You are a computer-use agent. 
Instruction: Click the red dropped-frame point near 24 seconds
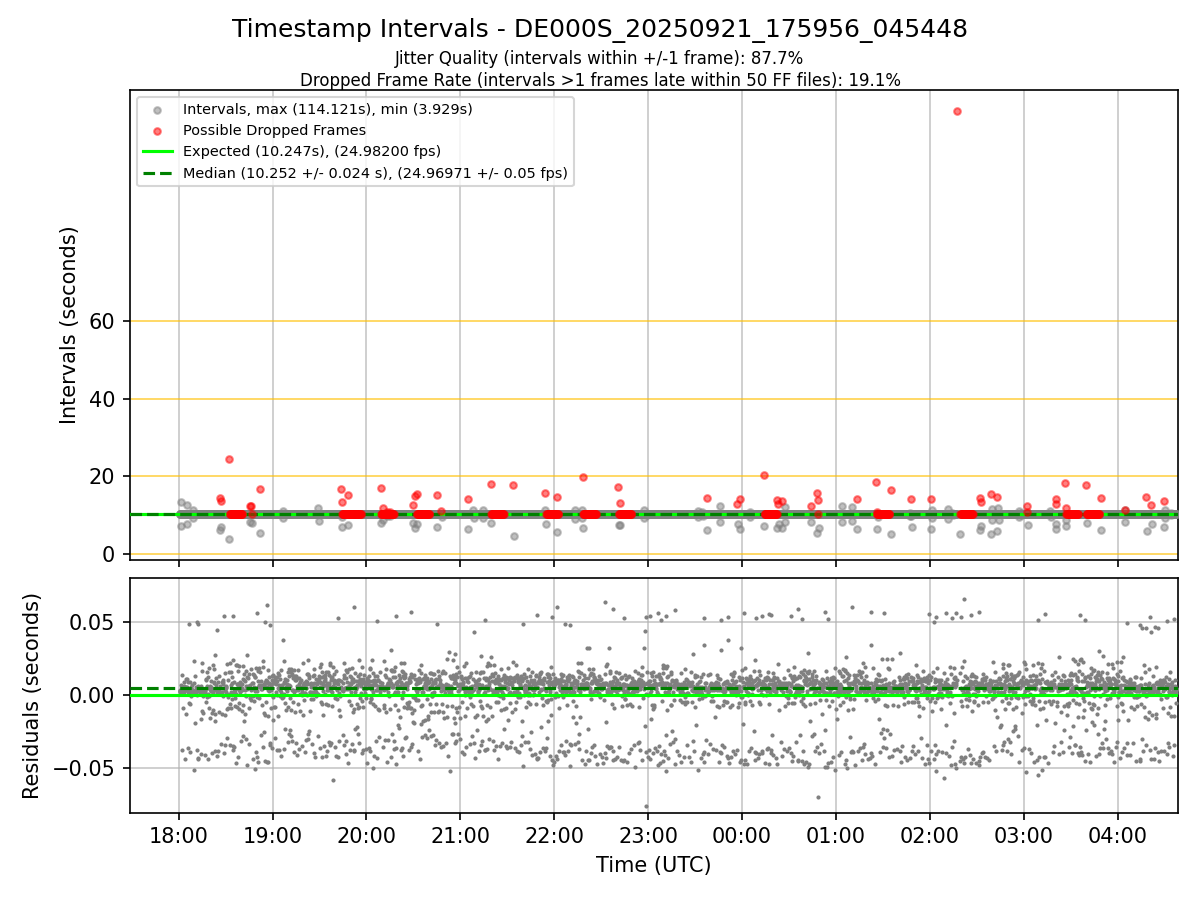coord(229,459)
